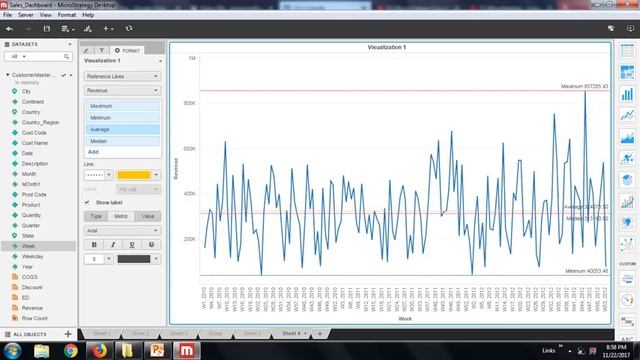
Task: Toggle the Value label button
Action: [x=148, y=216]
